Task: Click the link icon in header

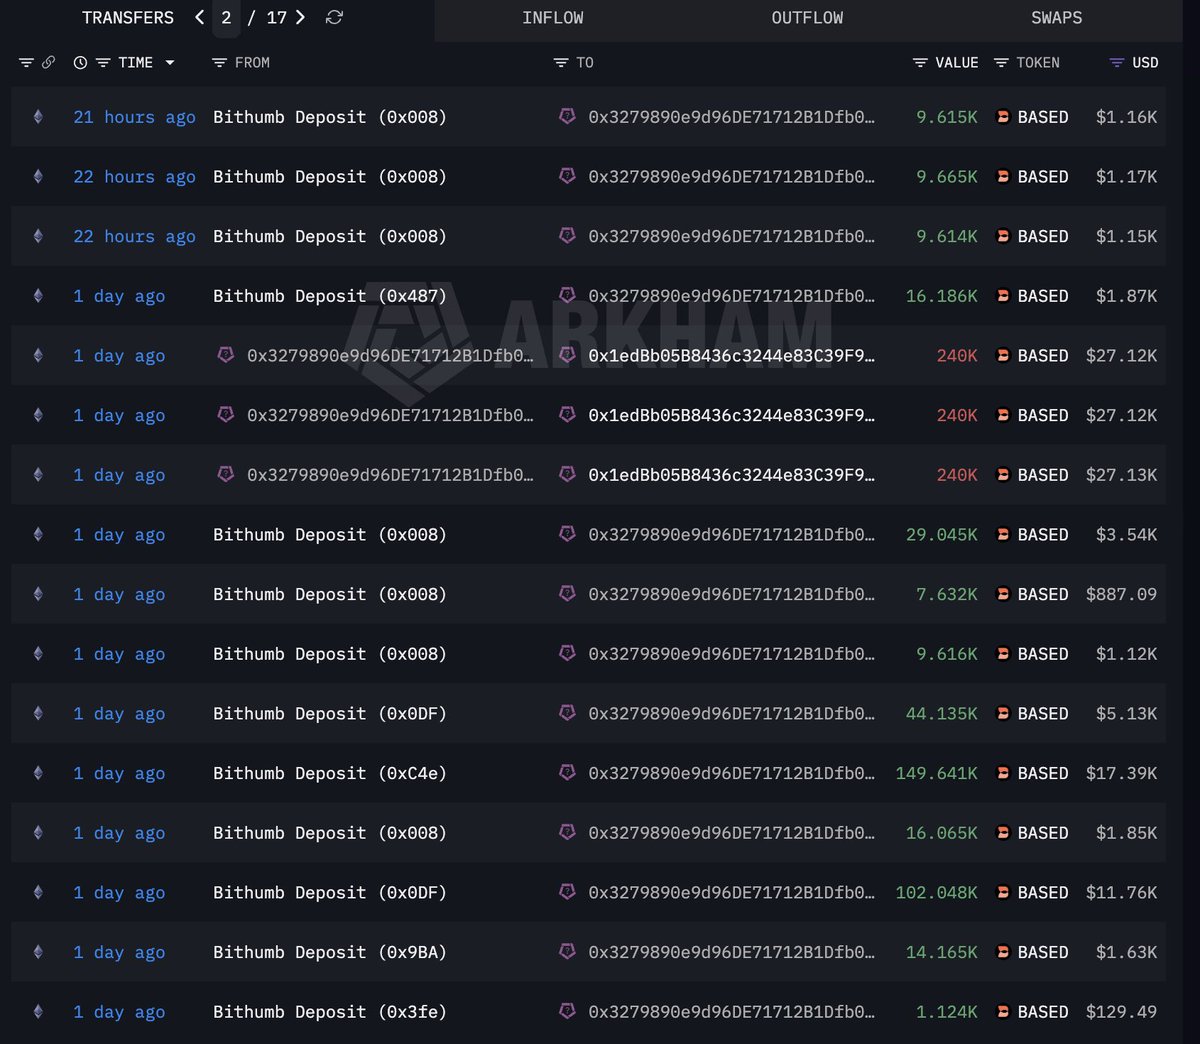Action: [48, 62]
